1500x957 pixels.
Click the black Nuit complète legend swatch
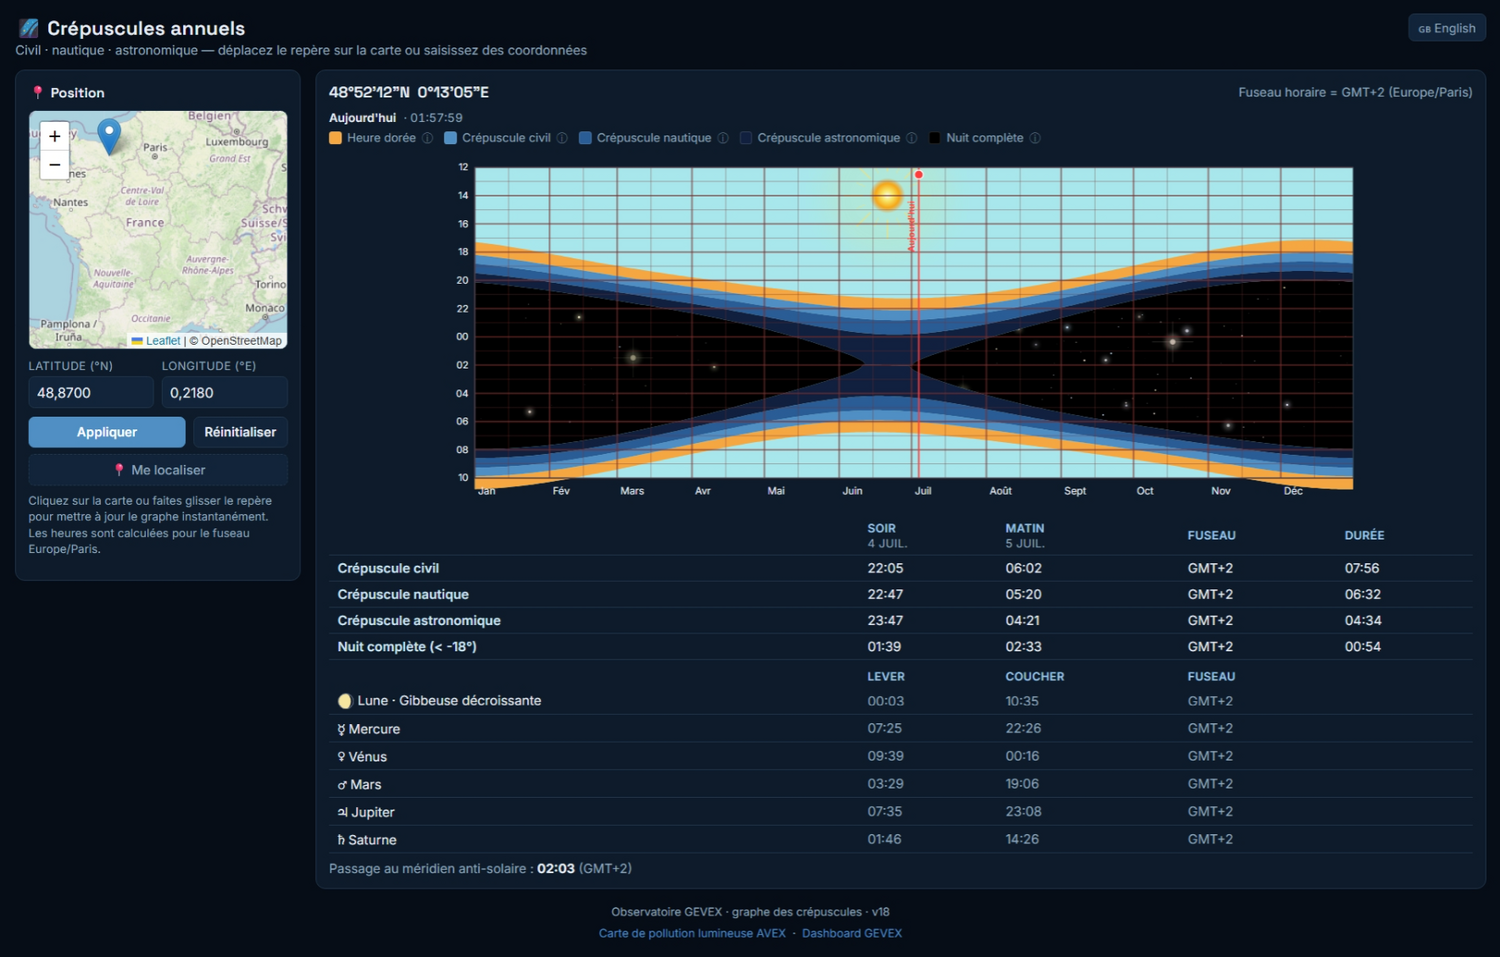(x=935, y=138)
